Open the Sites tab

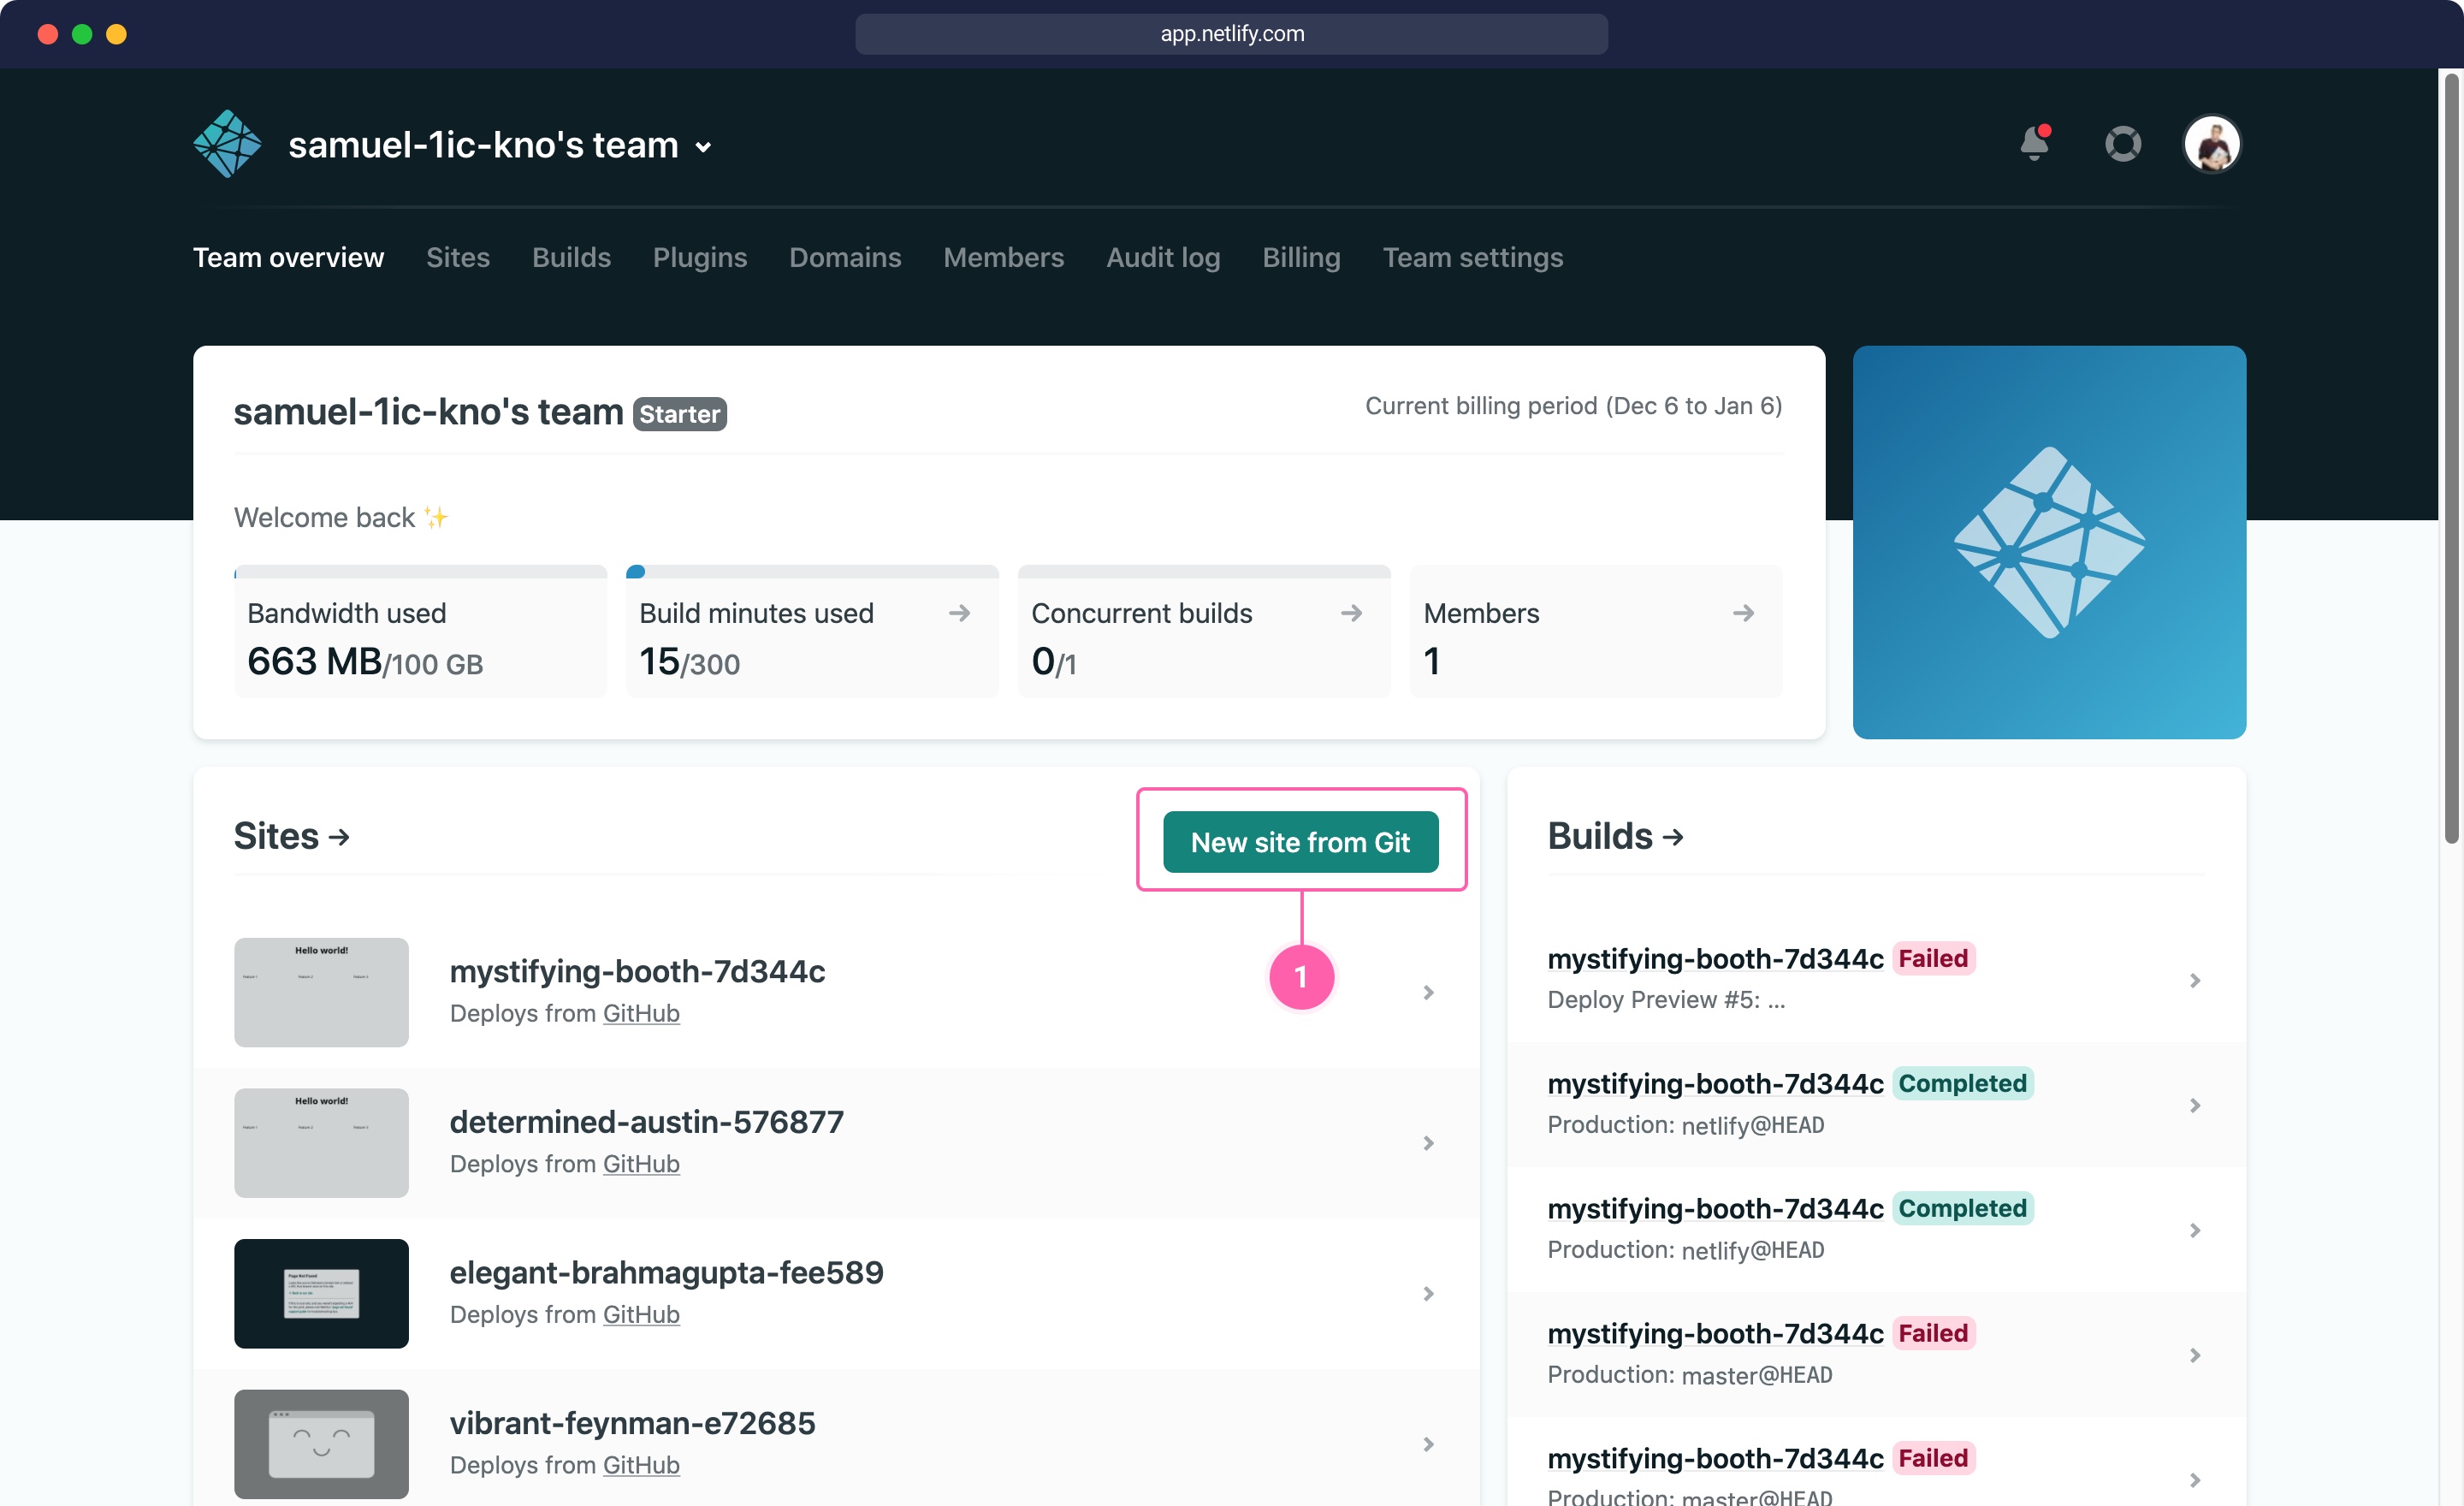tap(458, 257)
